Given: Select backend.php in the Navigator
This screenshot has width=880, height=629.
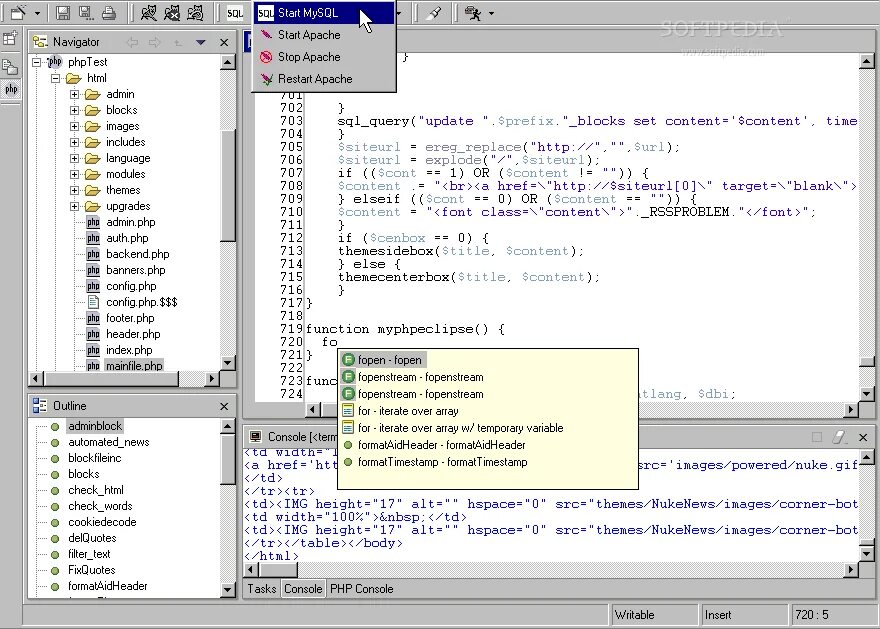Looking at the screenshot, I should [138, 254].
